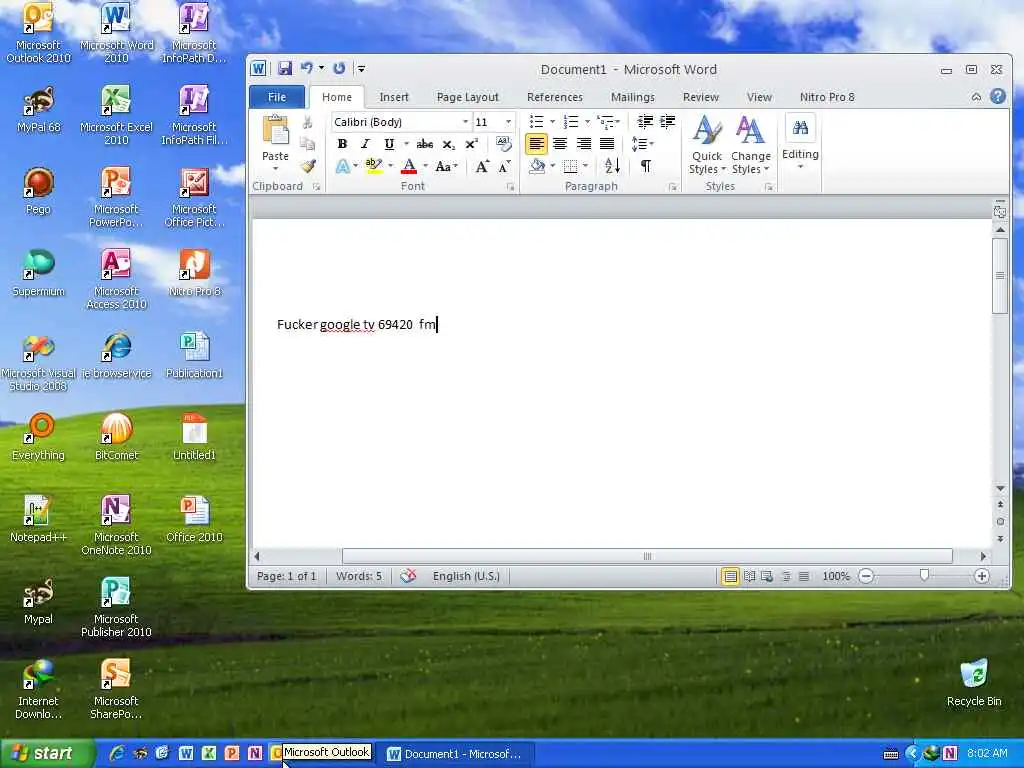
Task: Open Nitro Pro 8 desktop shortcut
Action: (x=195, y=273)
